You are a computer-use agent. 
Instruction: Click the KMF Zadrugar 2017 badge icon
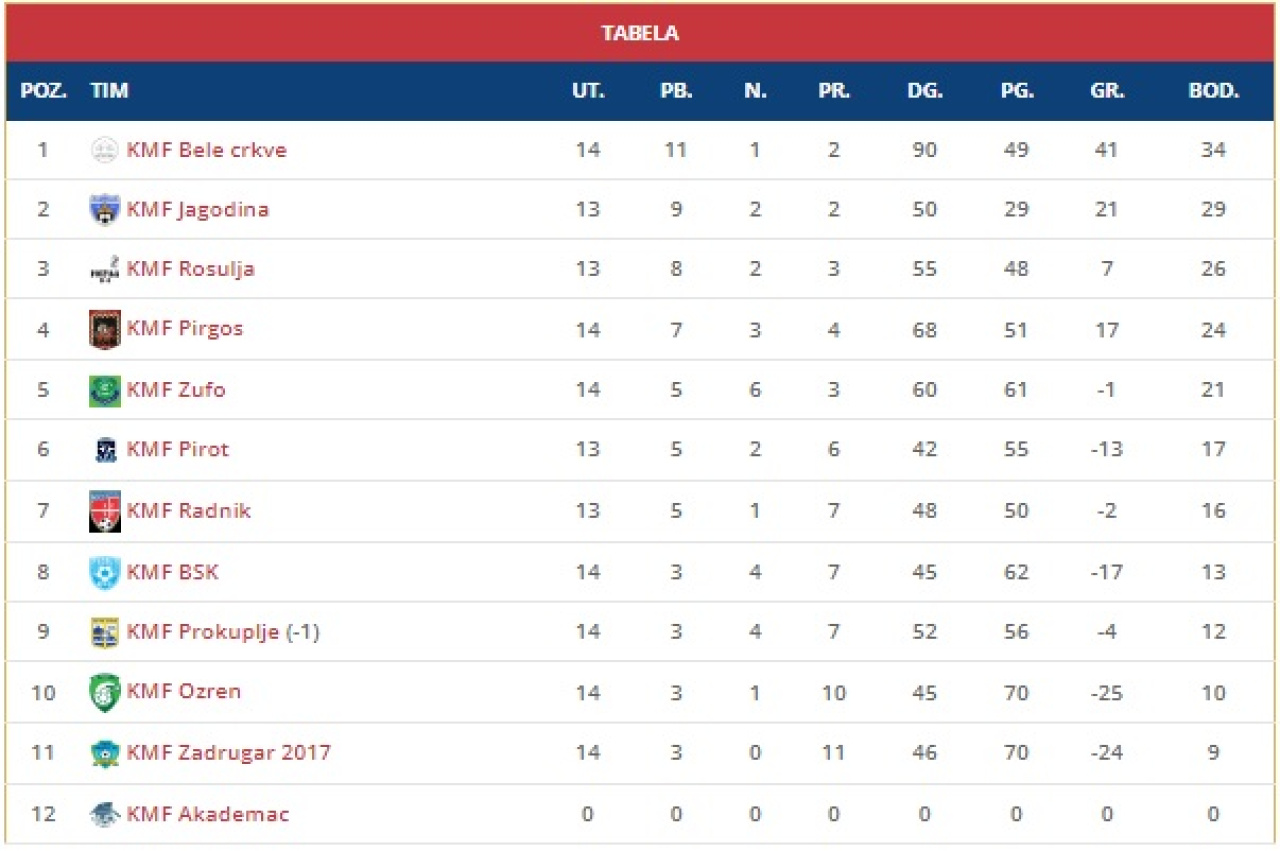104,752
